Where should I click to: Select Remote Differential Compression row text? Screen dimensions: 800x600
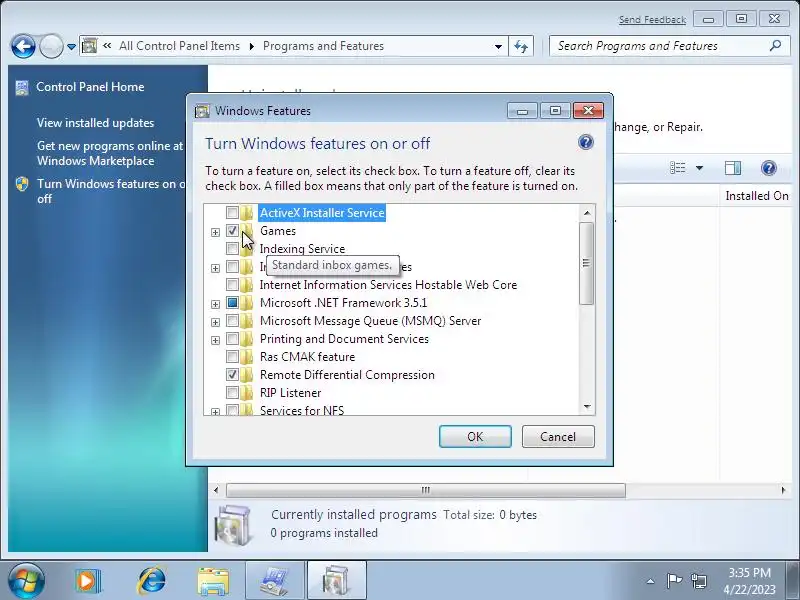click(347, 375)
